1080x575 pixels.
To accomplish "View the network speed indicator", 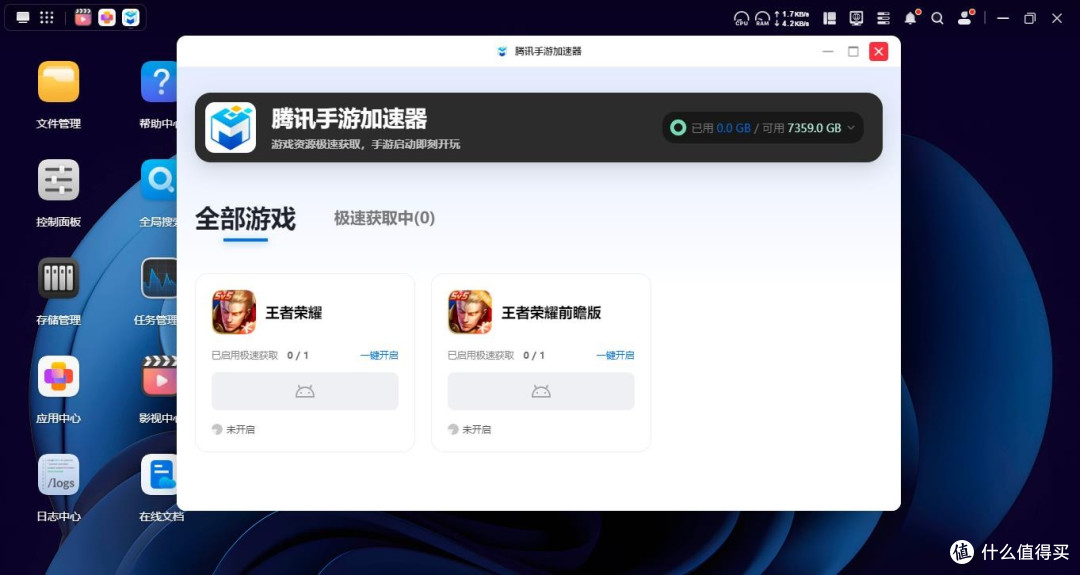I will [791, 19].
